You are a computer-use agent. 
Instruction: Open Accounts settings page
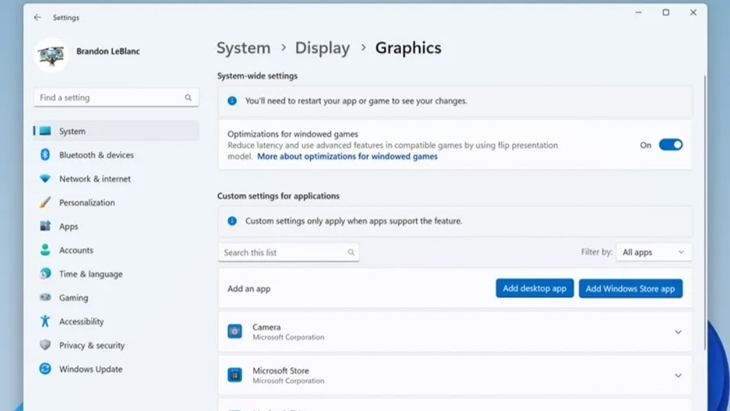pos(76,250)
